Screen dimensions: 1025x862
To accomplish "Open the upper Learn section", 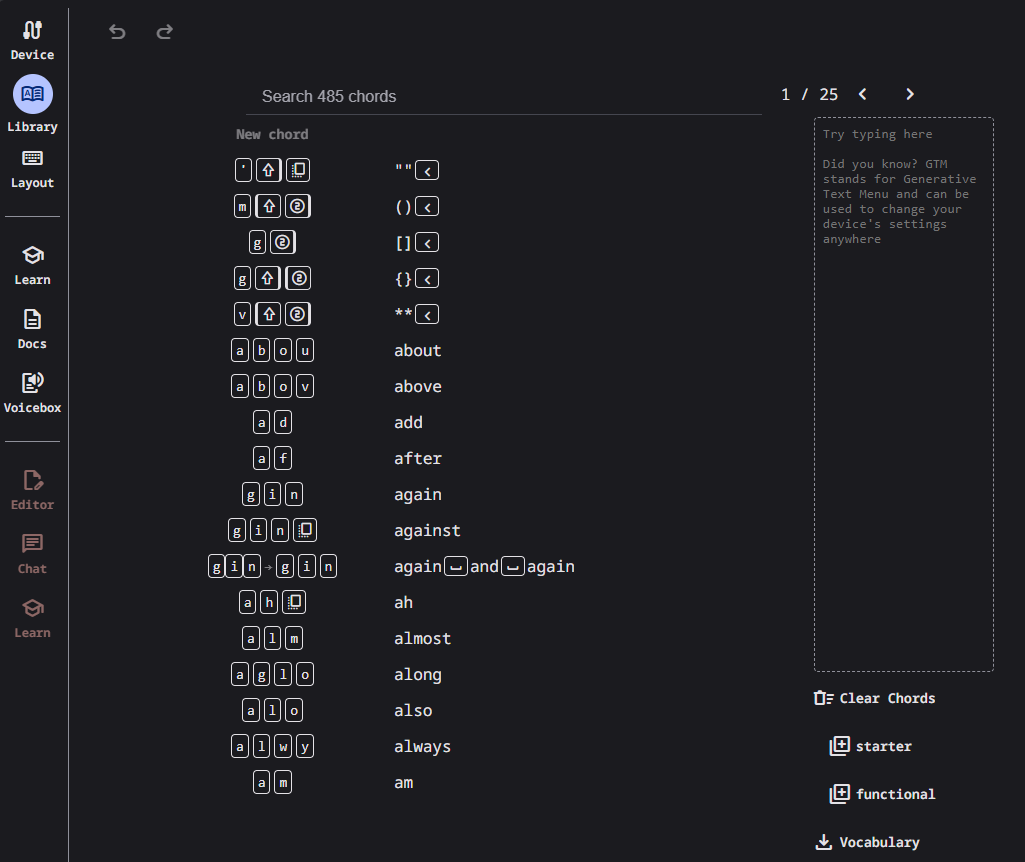I will tap(32, 264).
